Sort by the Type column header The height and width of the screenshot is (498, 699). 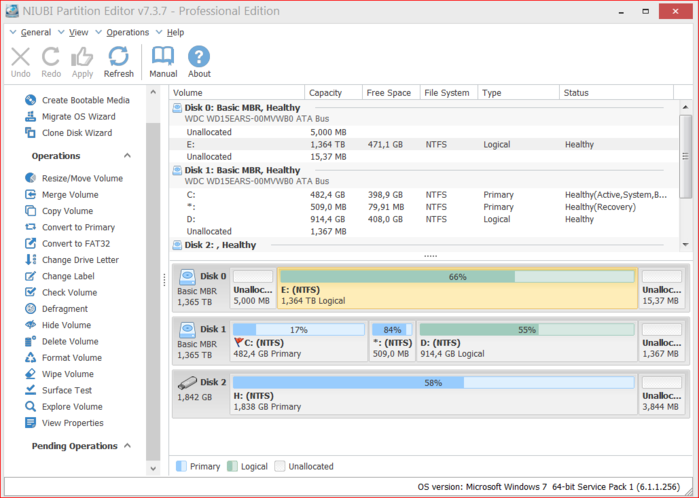coord(518,93)
